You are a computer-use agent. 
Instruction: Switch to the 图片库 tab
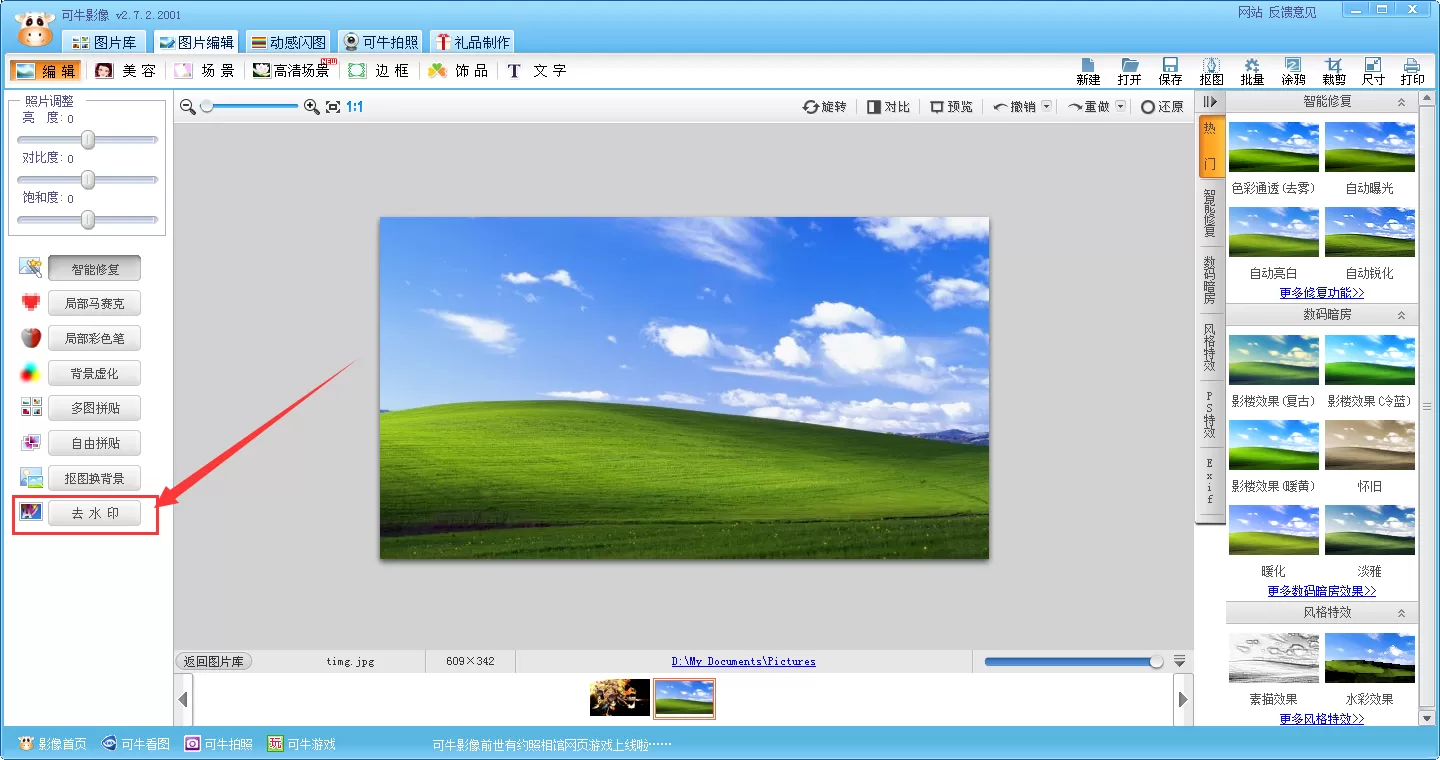(x=105, y=42)
